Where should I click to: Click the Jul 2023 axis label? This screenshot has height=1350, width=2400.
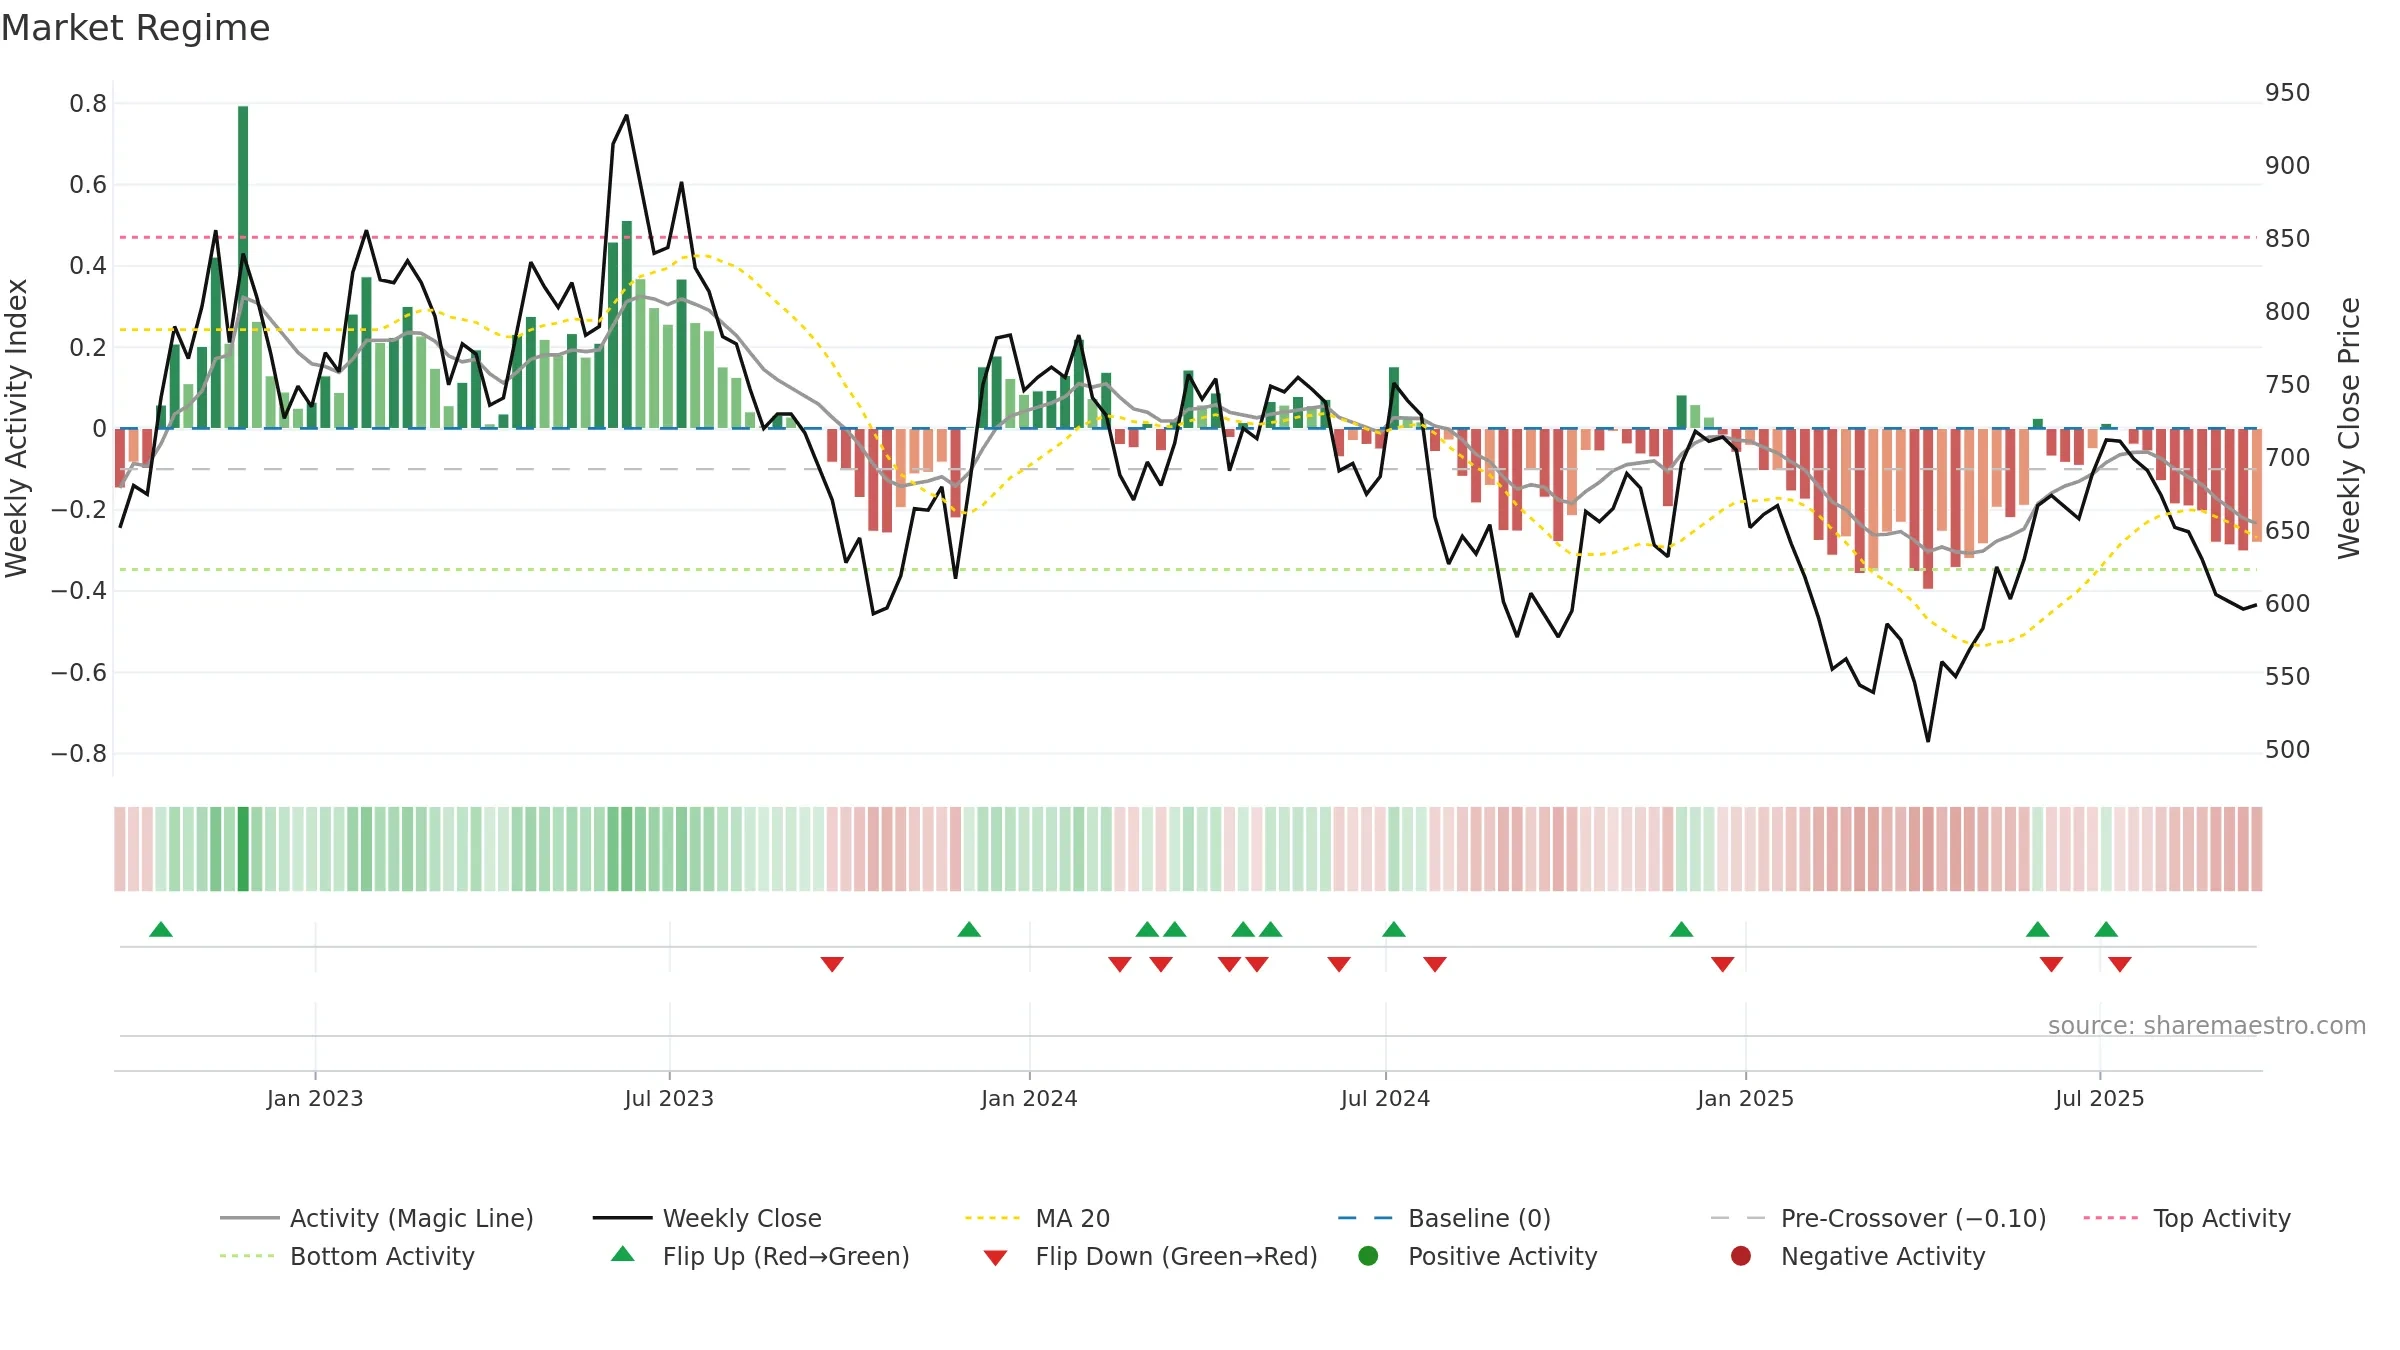(669, 1098)
